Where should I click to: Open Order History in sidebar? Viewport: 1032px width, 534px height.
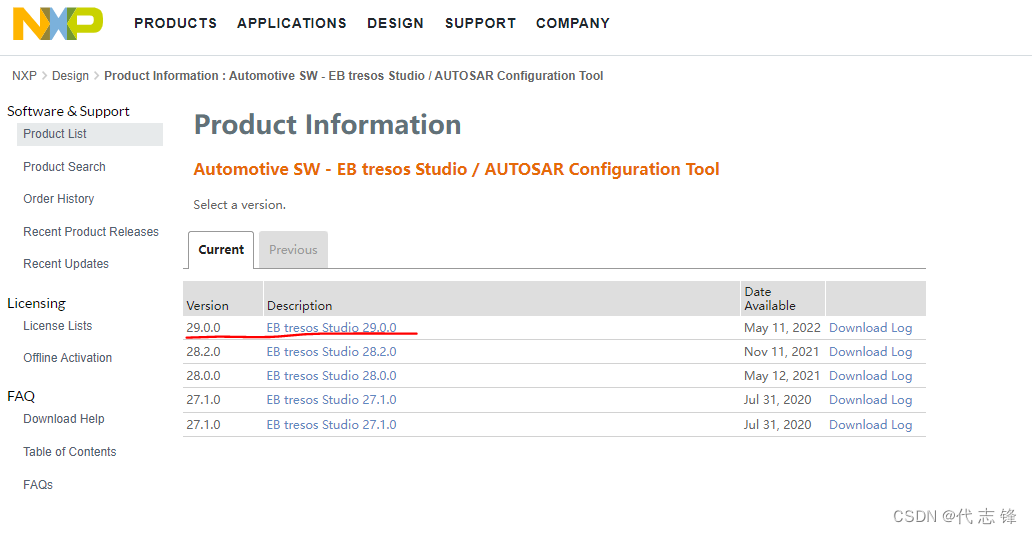pyautogui.click(x=59, y=199)
